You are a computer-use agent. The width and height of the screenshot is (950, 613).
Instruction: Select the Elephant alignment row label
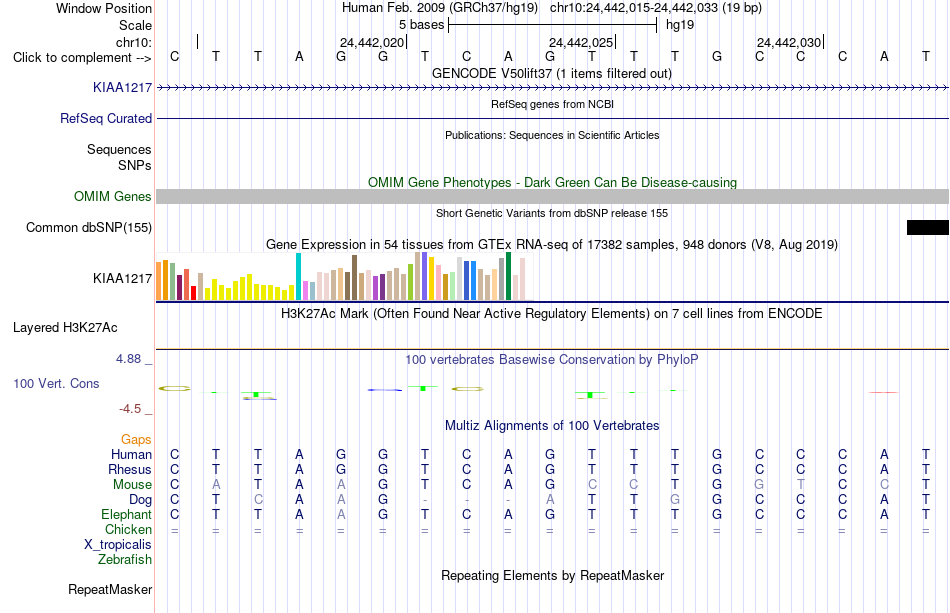point(127,515)
